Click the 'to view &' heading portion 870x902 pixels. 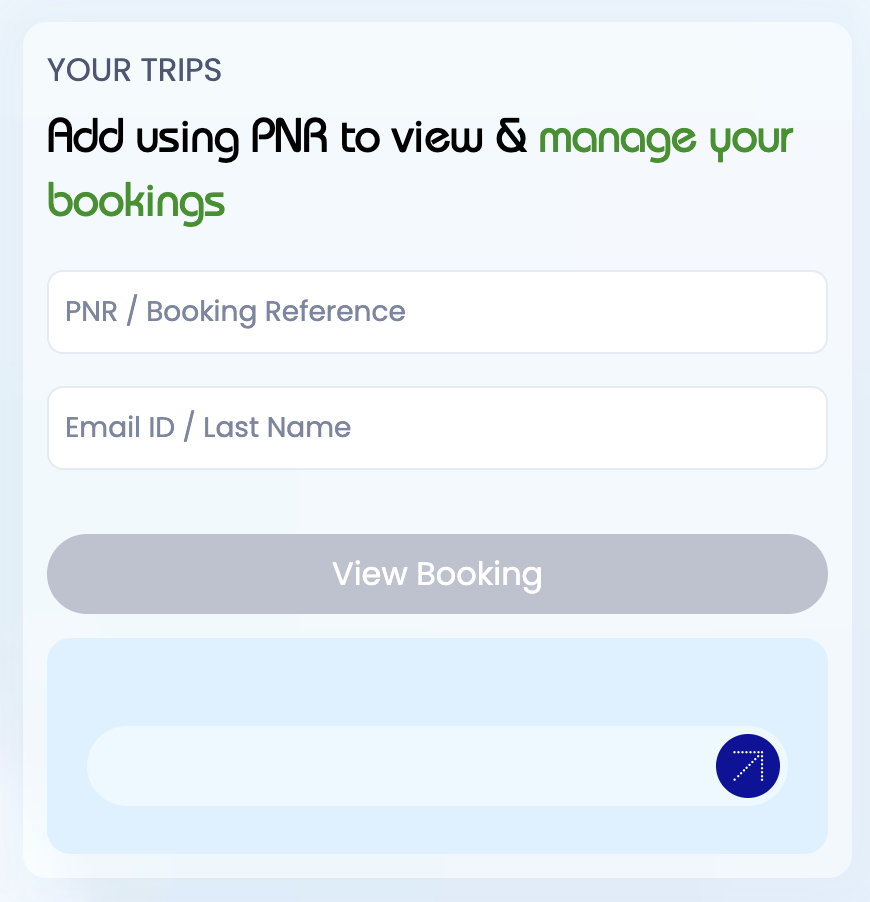[x=433, y=138]
